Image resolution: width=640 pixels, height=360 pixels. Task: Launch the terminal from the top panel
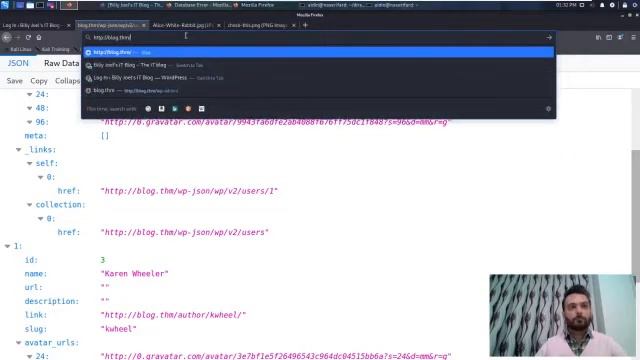point(40,5)
